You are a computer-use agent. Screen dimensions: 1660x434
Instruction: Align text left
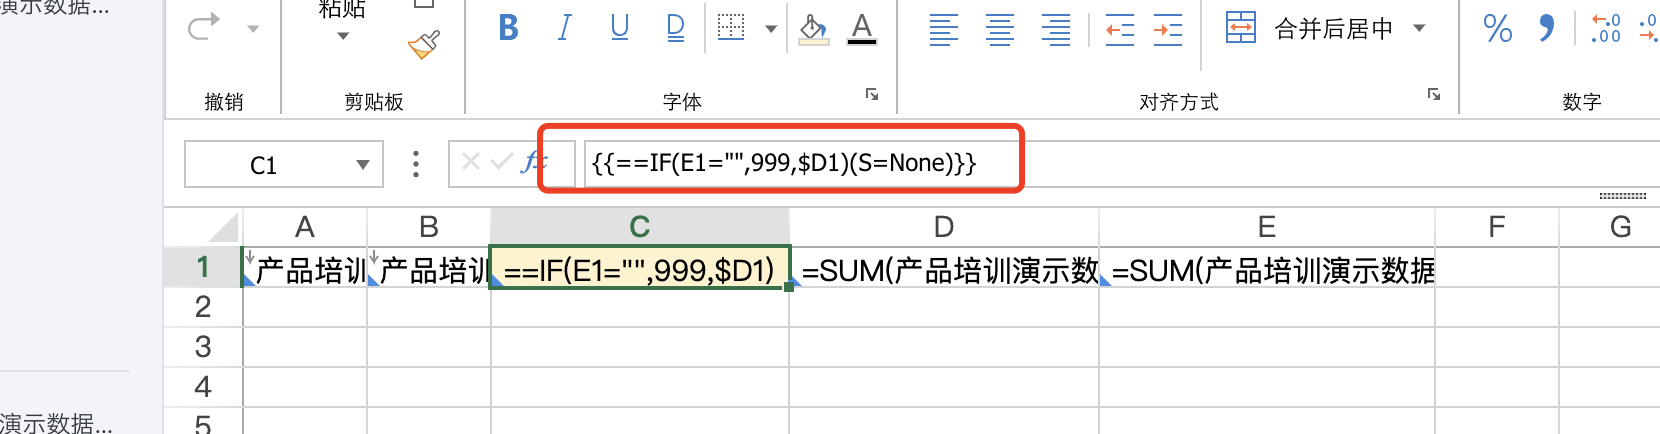click(944, 29)
